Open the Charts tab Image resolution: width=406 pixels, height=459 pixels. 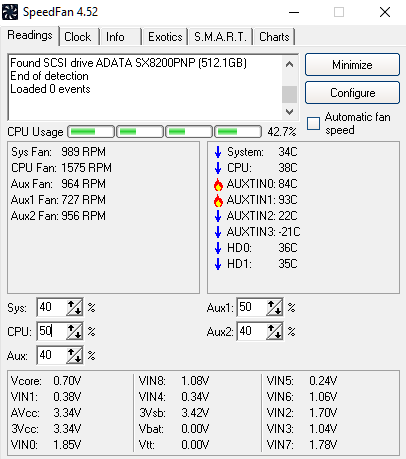pyautogui.click(x=274, y=37)
